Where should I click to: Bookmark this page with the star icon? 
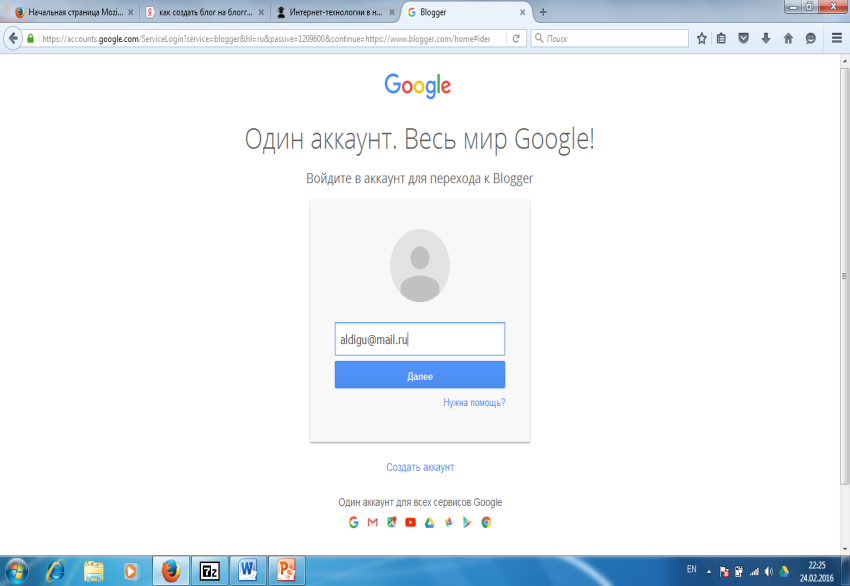coord(701,38)
